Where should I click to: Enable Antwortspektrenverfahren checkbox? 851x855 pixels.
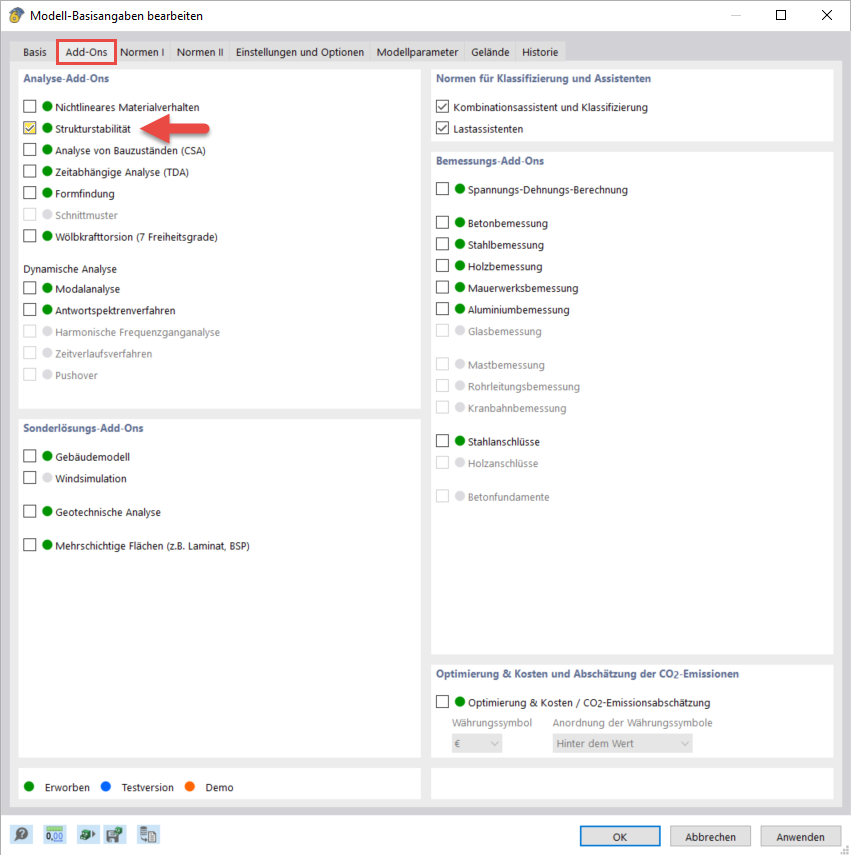30,310
